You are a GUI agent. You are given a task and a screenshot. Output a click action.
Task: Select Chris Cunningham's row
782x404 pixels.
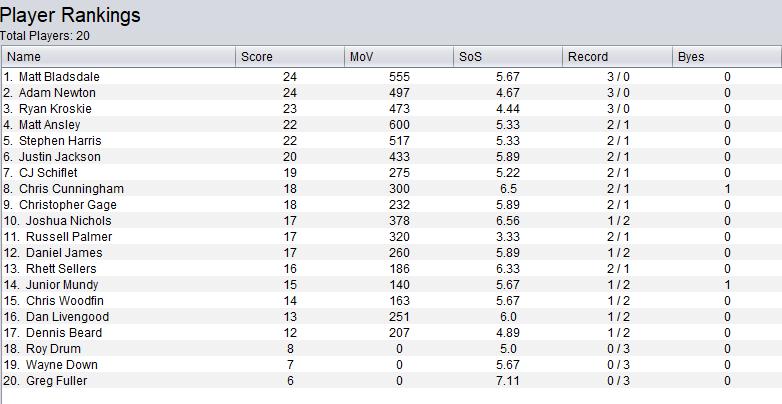[x=71, y=189]
